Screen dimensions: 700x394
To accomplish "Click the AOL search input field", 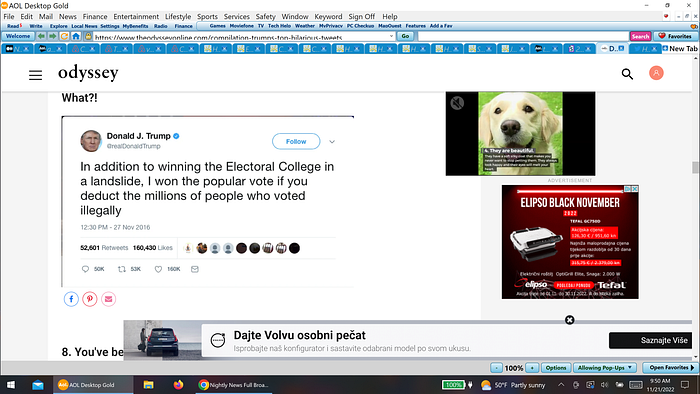I will [x=523, y=36].
